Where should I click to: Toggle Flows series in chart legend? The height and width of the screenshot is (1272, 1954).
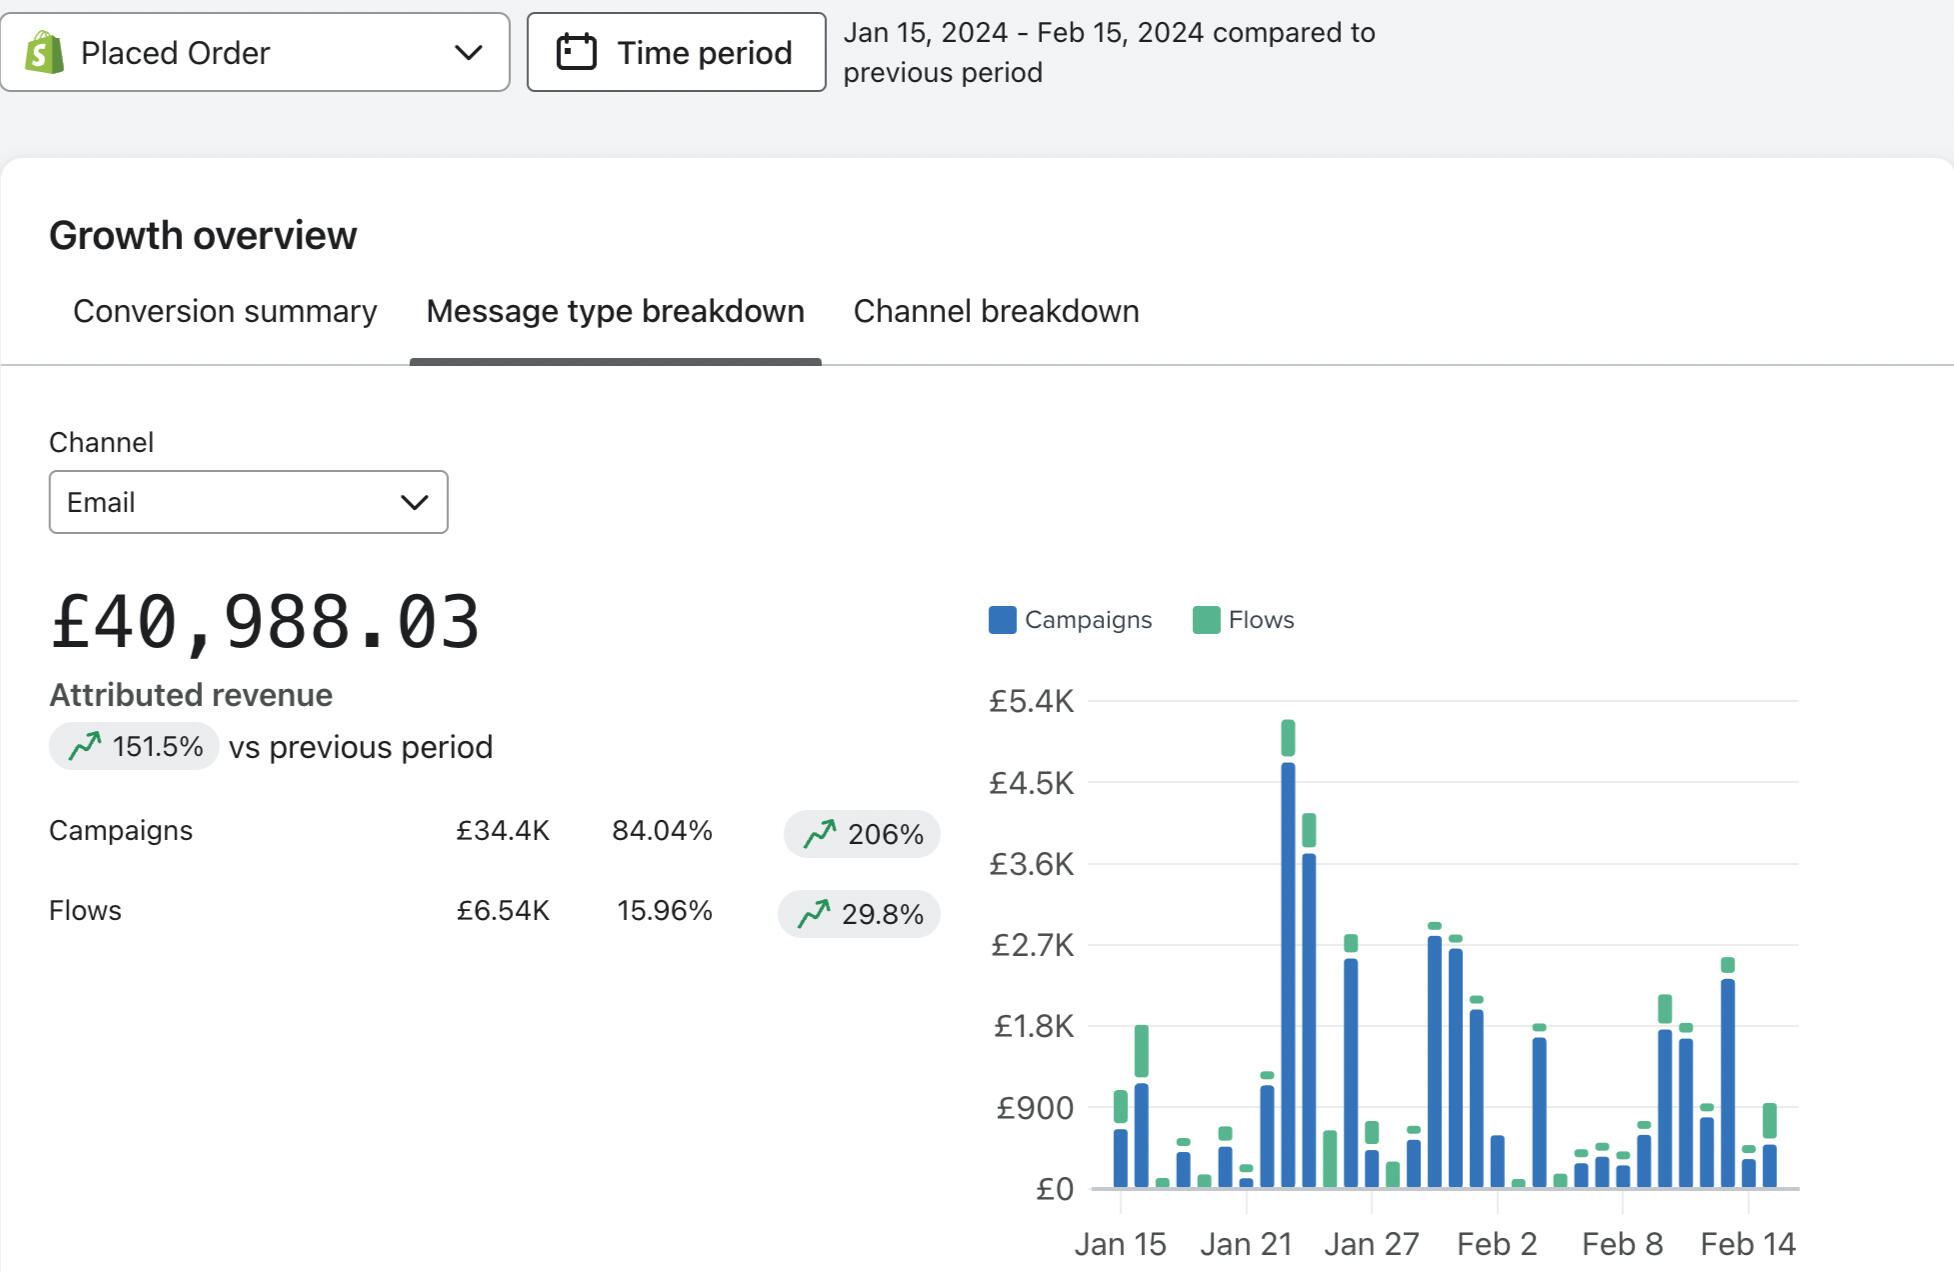[x=1260, y=620]
